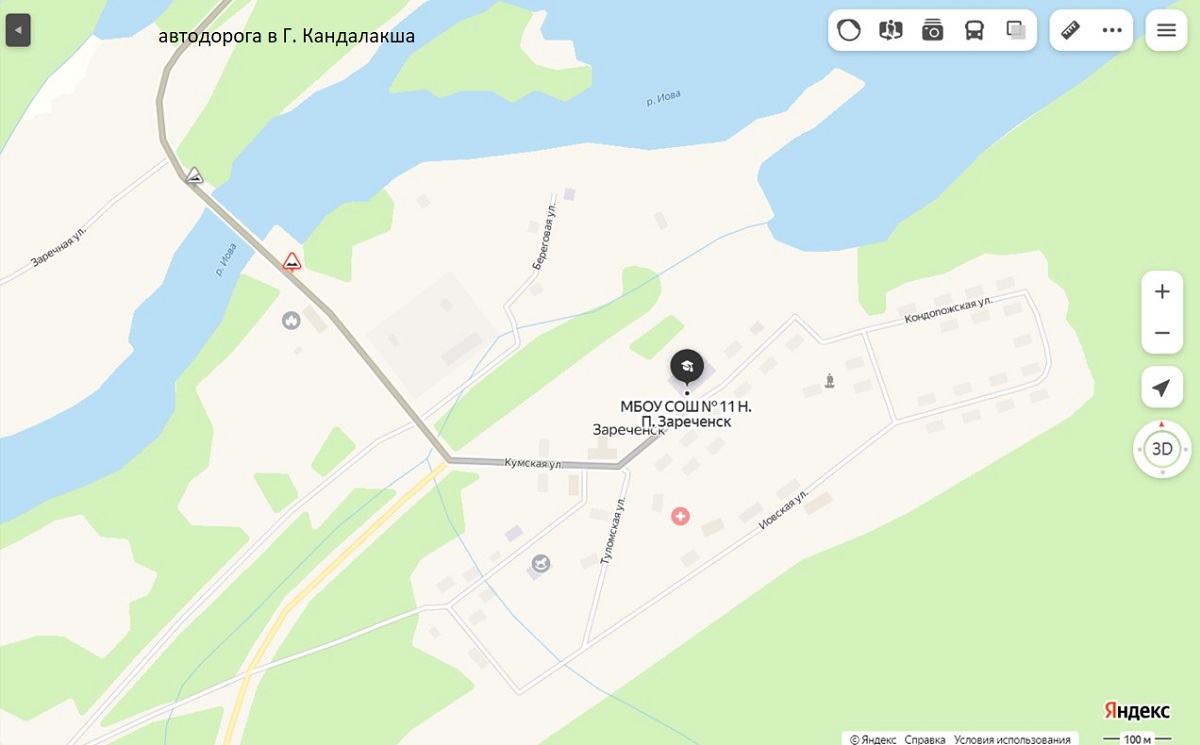This screenshot has width=1200, height=745.
Task: Select the red cross medical marker
Action: pos(680,516)
